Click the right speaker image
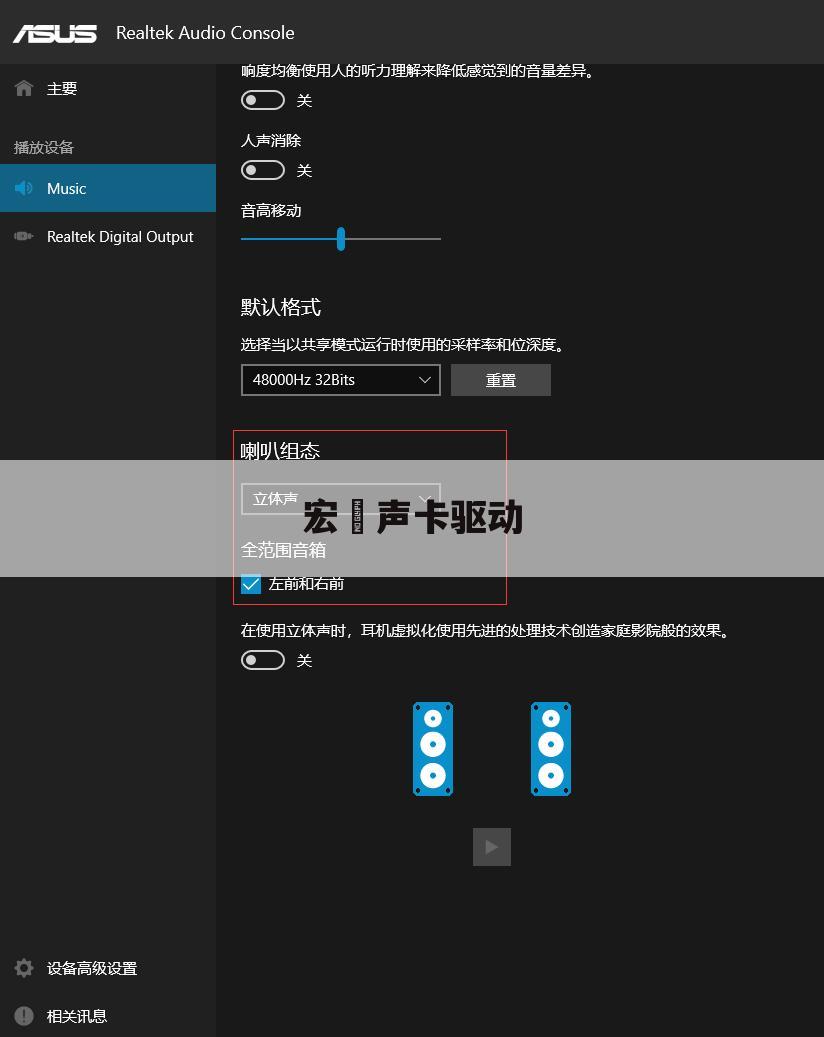Screen dimensions: 824x1037 (551, 749)
